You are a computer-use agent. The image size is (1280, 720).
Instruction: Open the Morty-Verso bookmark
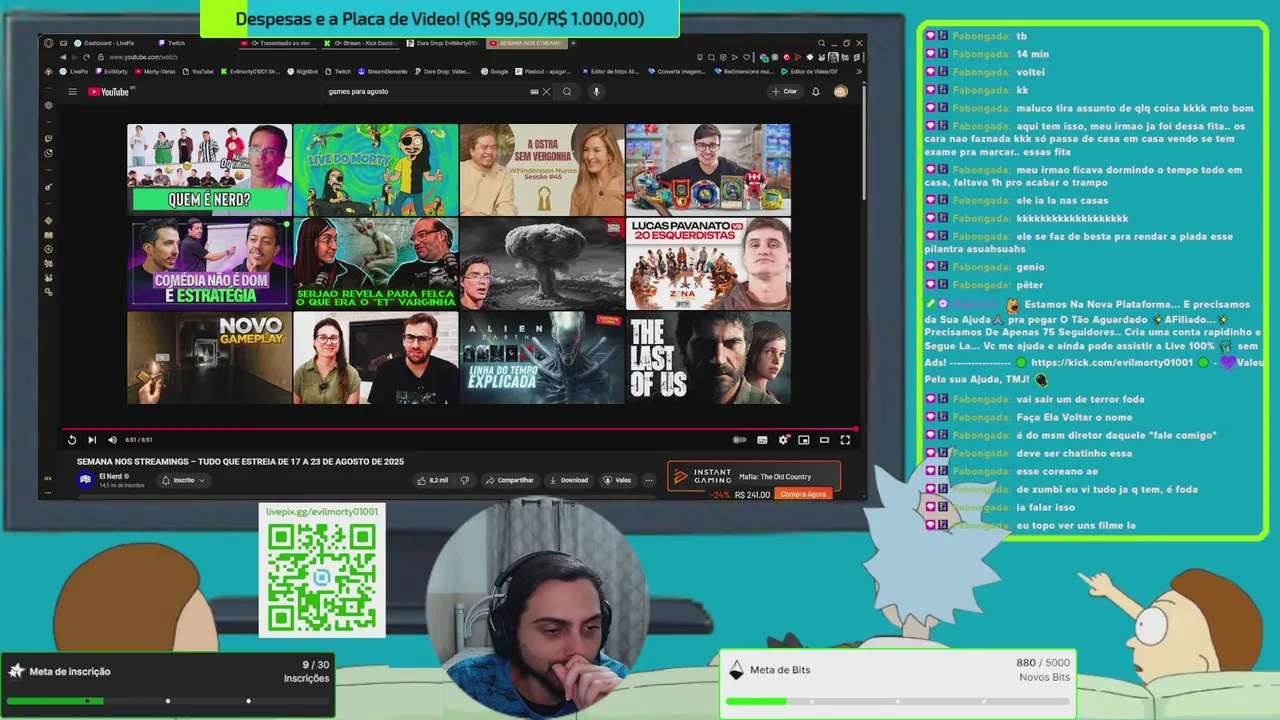click(x=155, y=72)
